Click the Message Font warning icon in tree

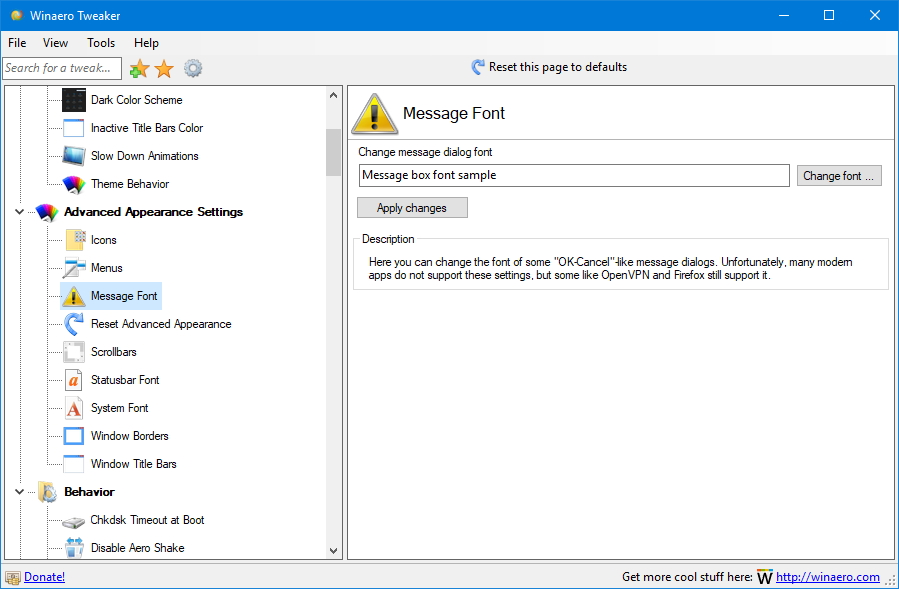74,296
